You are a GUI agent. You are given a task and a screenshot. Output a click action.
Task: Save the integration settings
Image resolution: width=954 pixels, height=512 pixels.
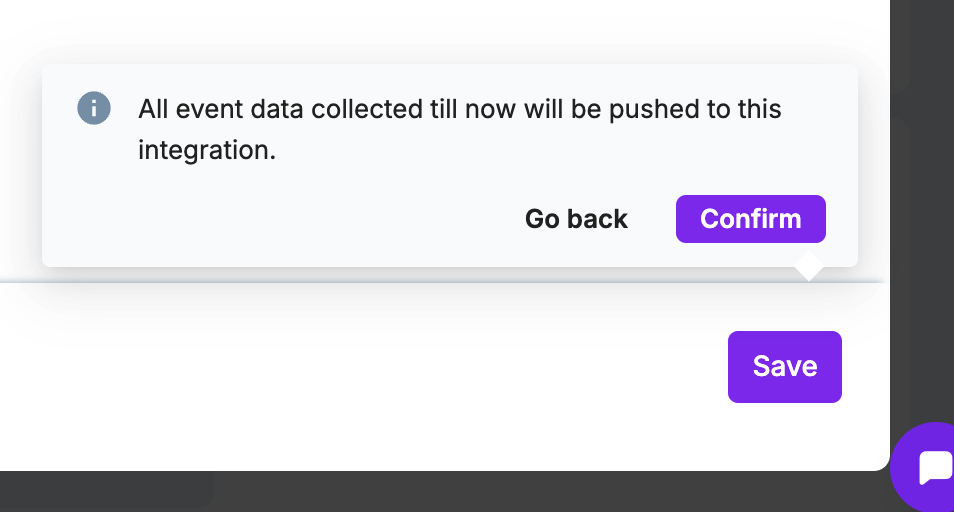[x=784, y=366]
